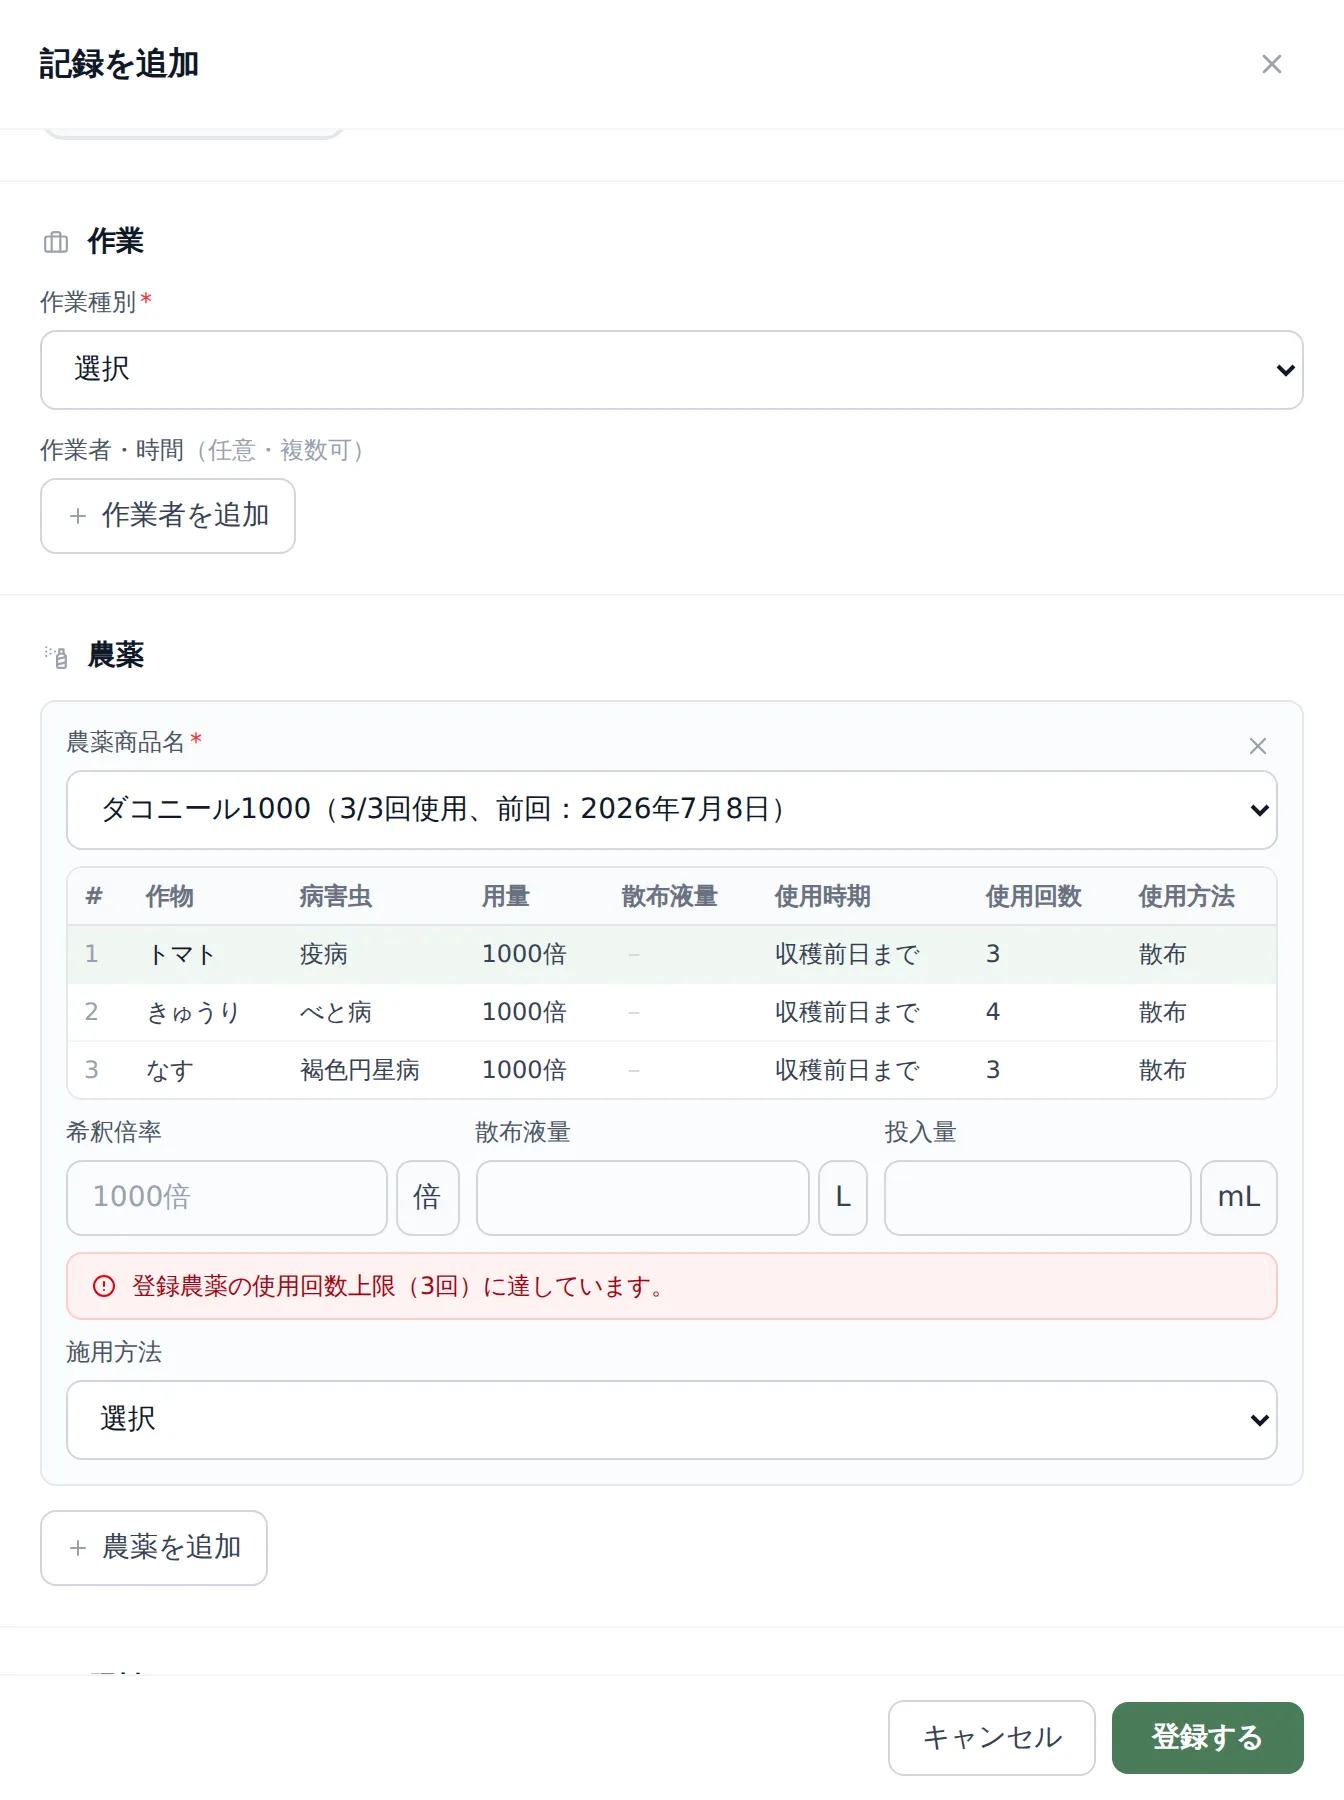Image resolution: width=1344 pixels, height=1800 pixels.
Task: Click the 記録を追加 dialog title
Action: [119, 64]
